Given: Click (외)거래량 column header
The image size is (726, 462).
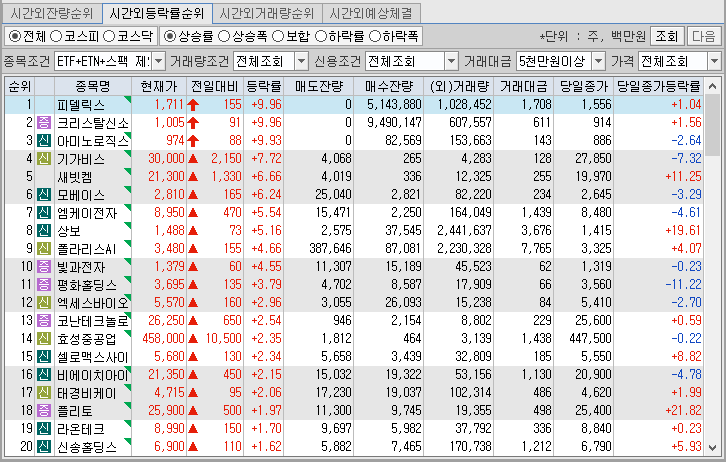Looking at the screenshot, I should (458, 86).
